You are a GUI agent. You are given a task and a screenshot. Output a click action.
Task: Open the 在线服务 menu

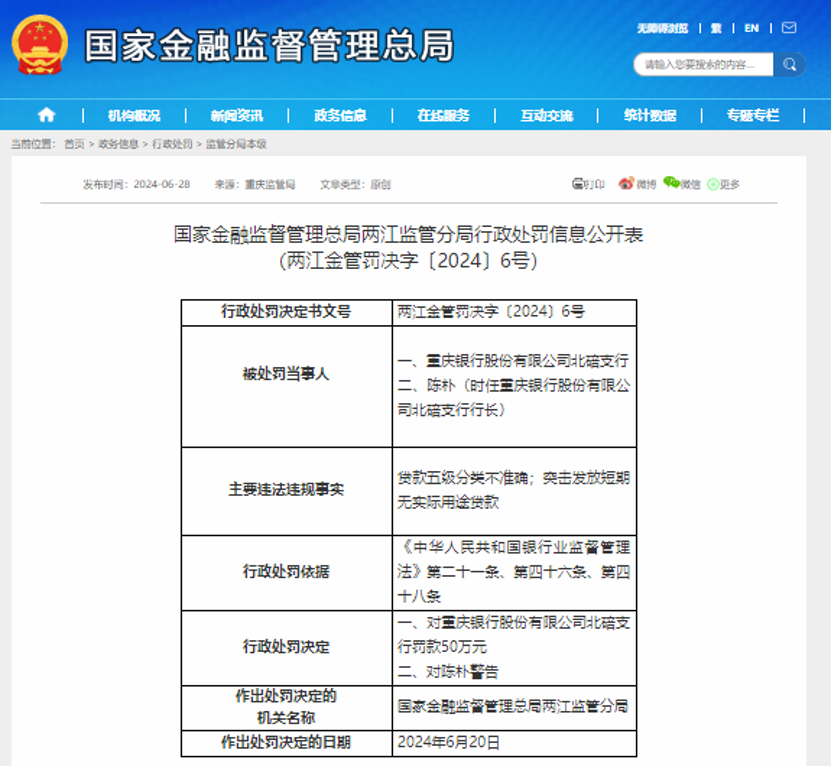pyautogui.click(x=443, y=116)
